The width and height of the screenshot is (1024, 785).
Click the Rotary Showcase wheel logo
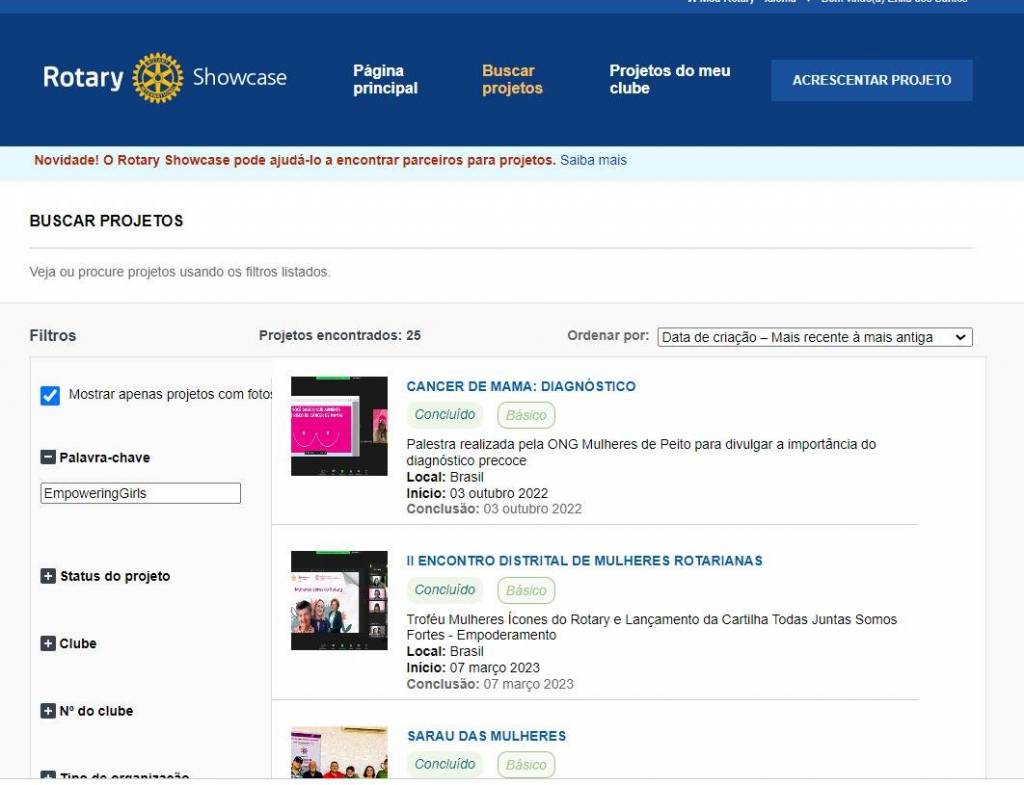click(158, 78)
